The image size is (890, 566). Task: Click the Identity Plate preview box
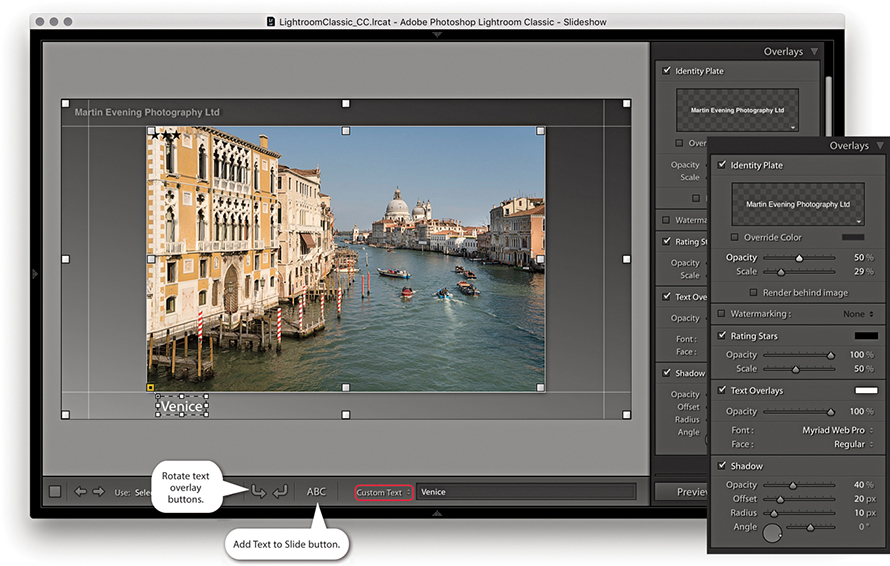click(797, 204)
